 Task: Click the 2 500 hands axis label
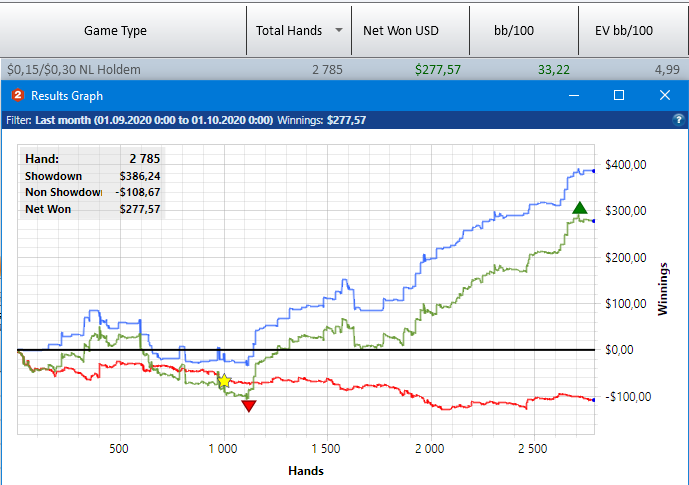coord(533,449)
